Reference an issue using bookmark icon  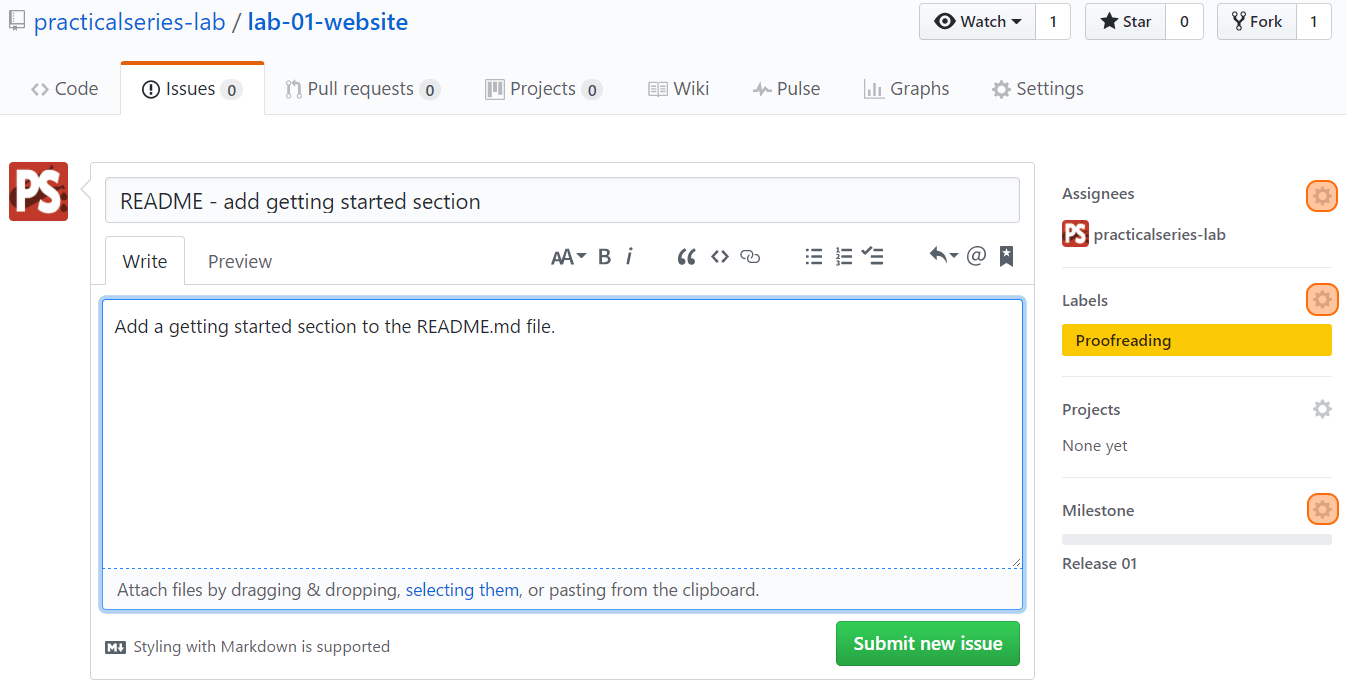pos(1007,256)
